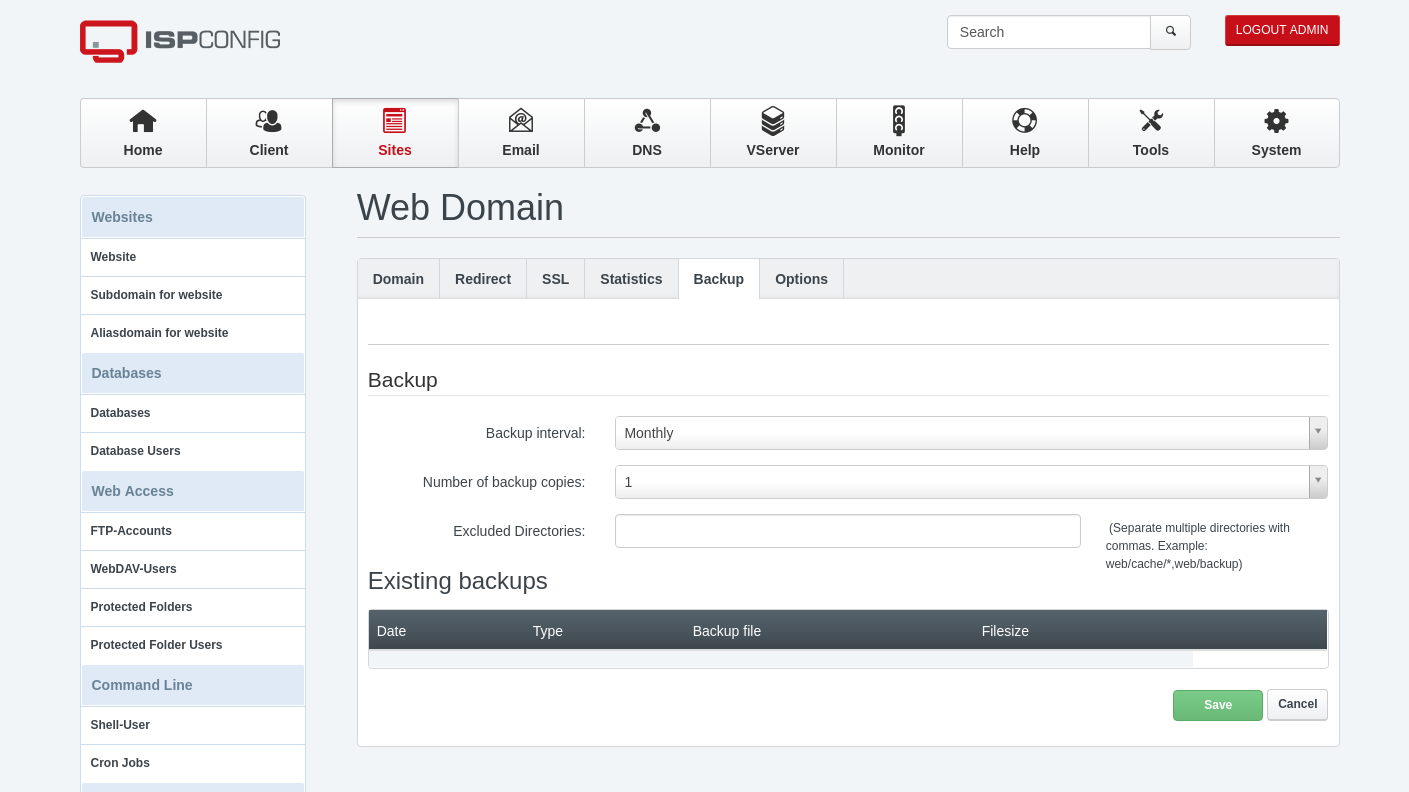Switch to the Domain tab
The width and height of the screenshot is (1409, 792).
tap(398, 279)
